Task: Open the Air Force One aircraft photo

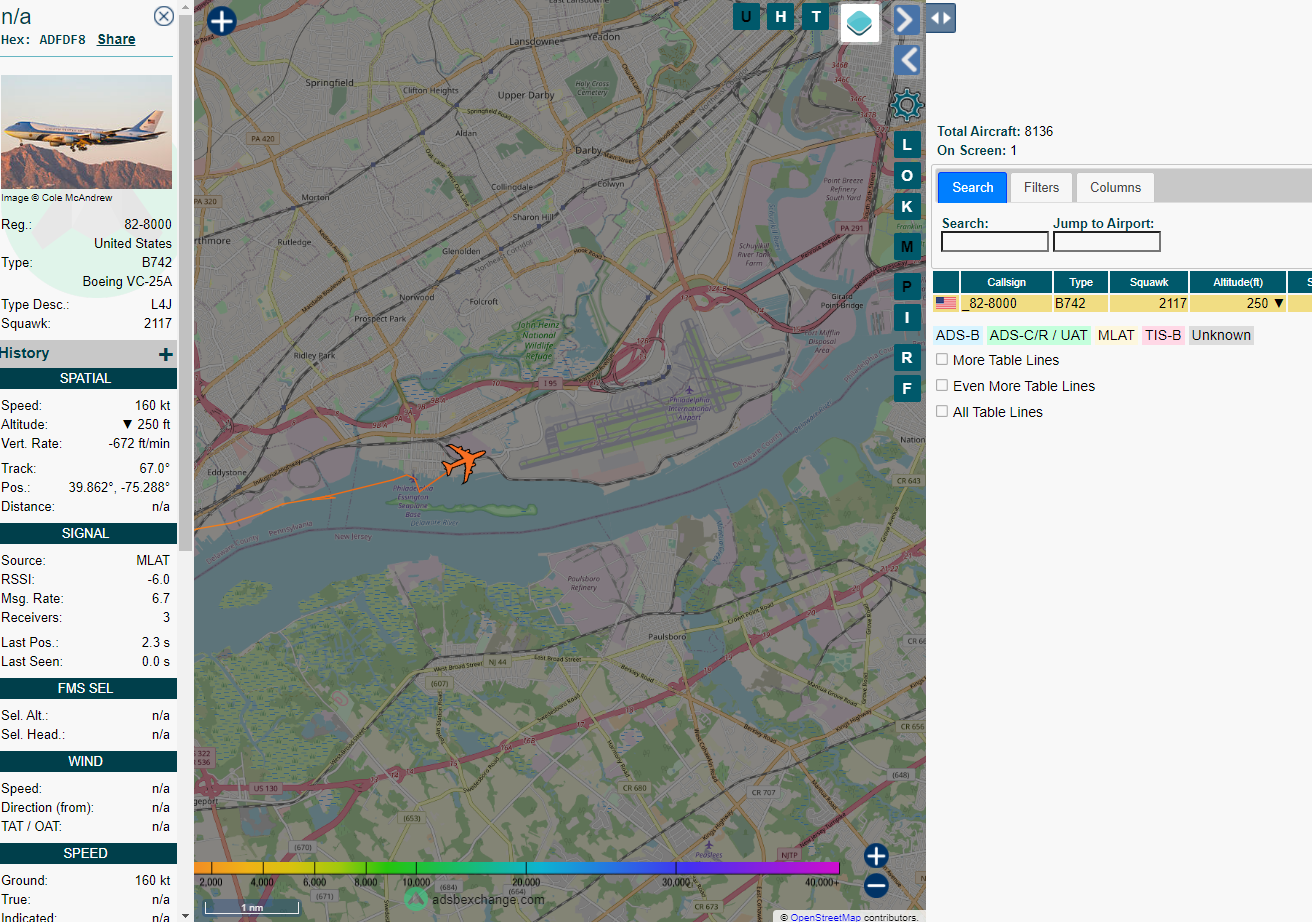Action: (86, 132)
